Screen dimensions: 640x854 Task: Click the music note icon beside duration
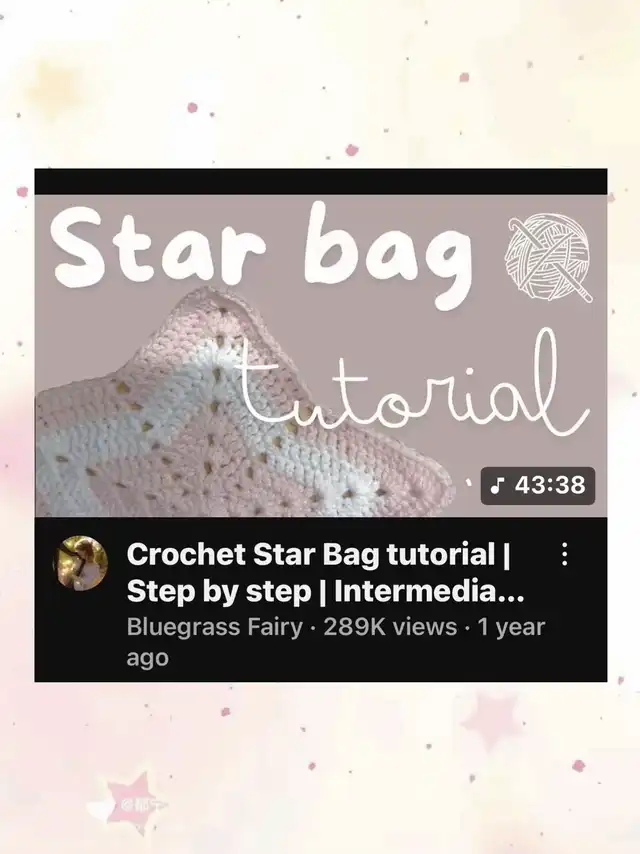[x=497, y=485]
